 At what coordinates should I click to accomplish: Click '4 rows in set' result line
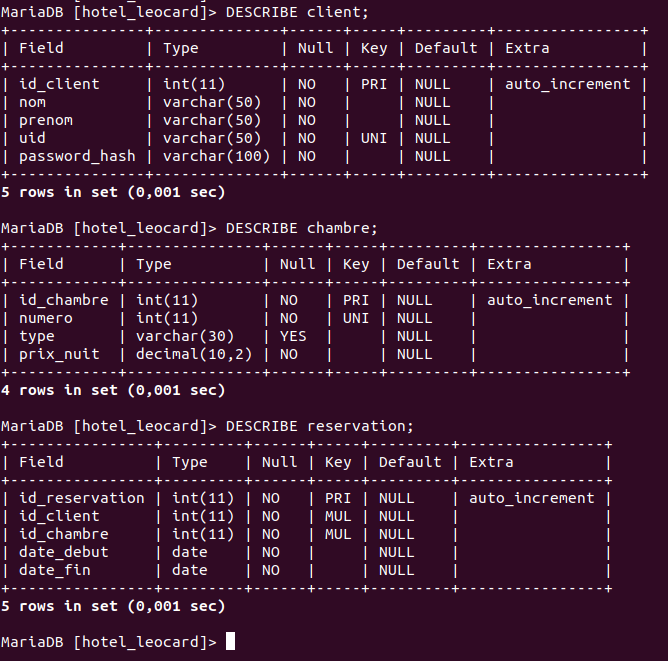(x=112, y=390)
